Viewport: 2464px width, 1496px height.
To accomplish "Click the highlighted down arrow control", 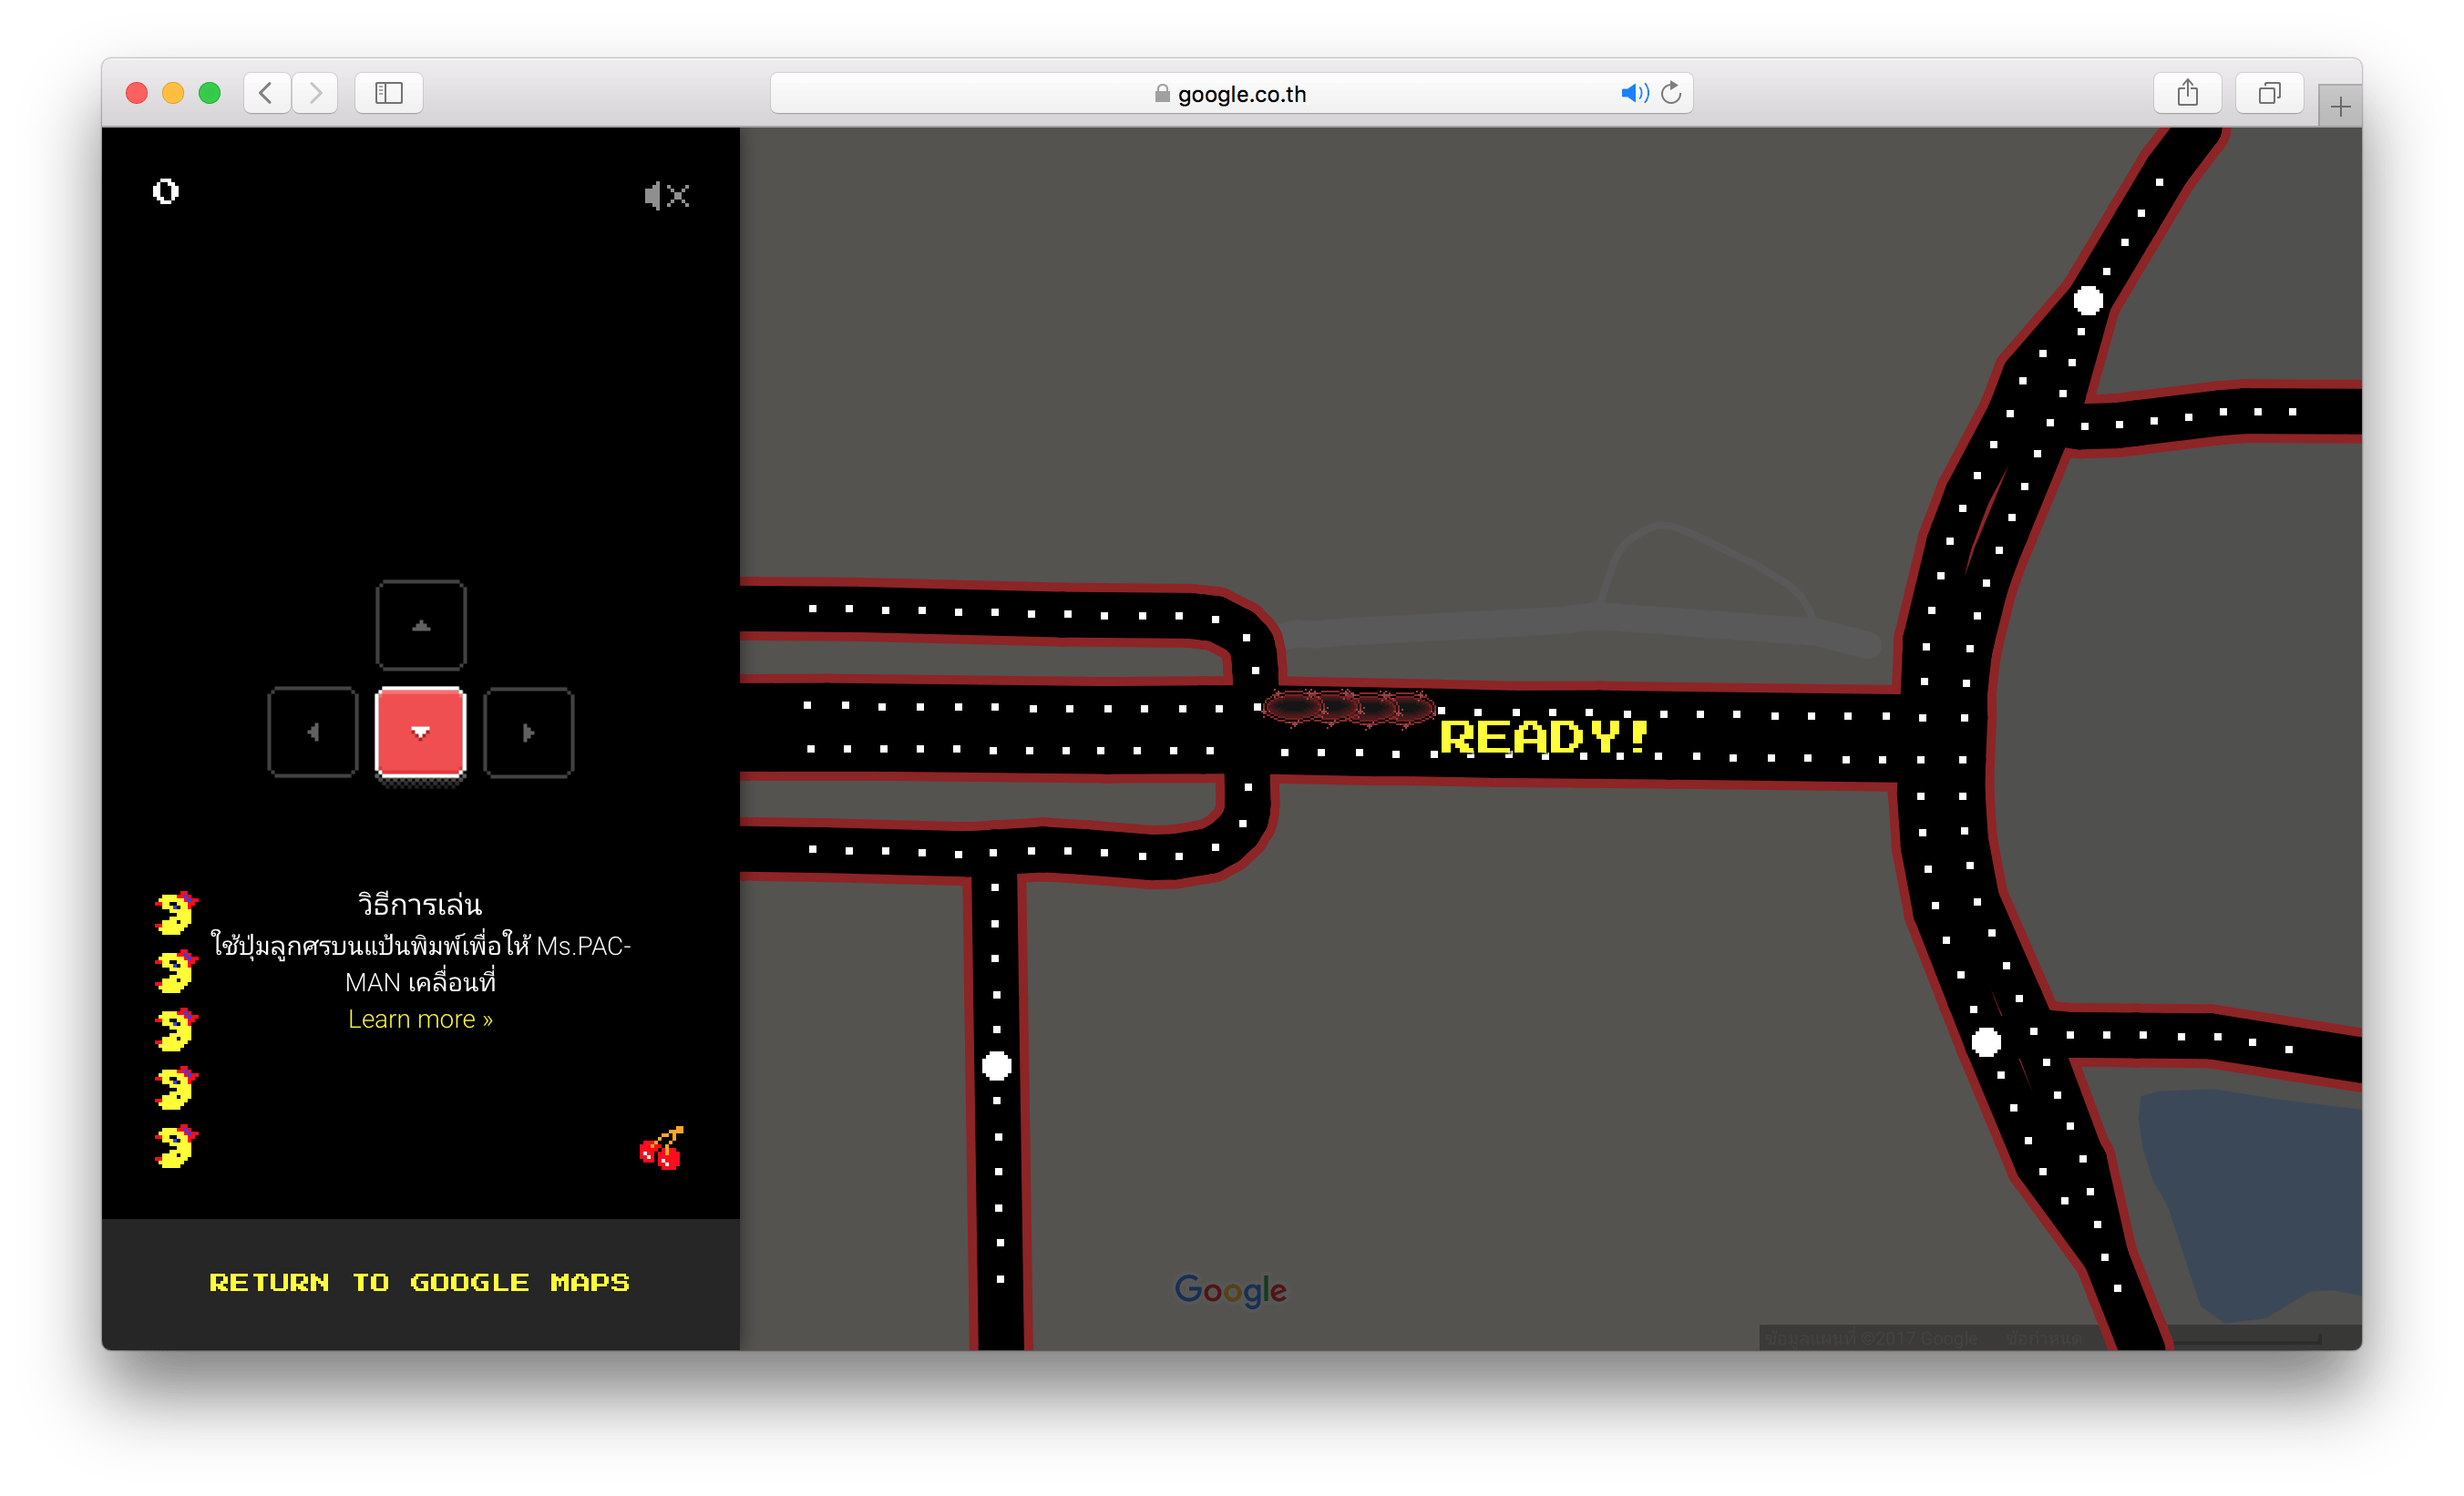I will (421, 732).
